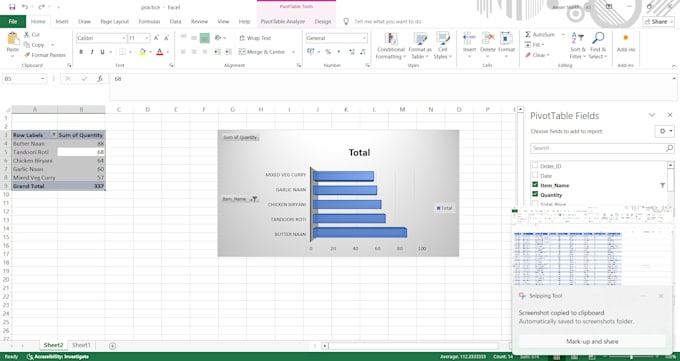
Task: Toggle italic formatting
Action: [x=92, y=52]
